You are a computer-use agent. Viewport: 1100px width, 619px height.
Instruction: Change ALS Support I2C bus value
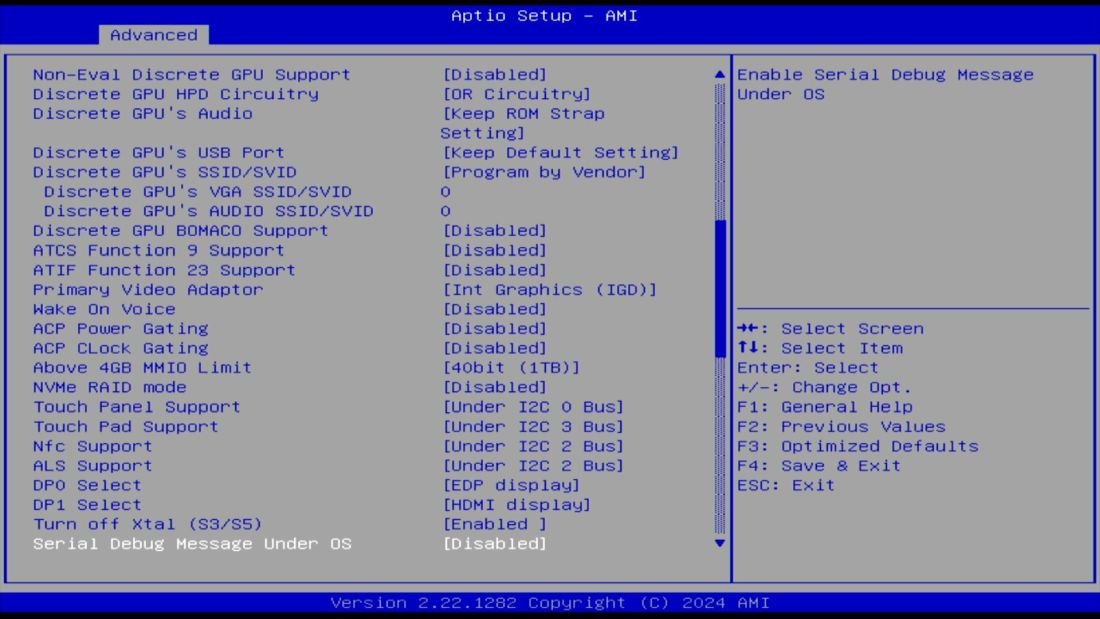tap(533, 466)
